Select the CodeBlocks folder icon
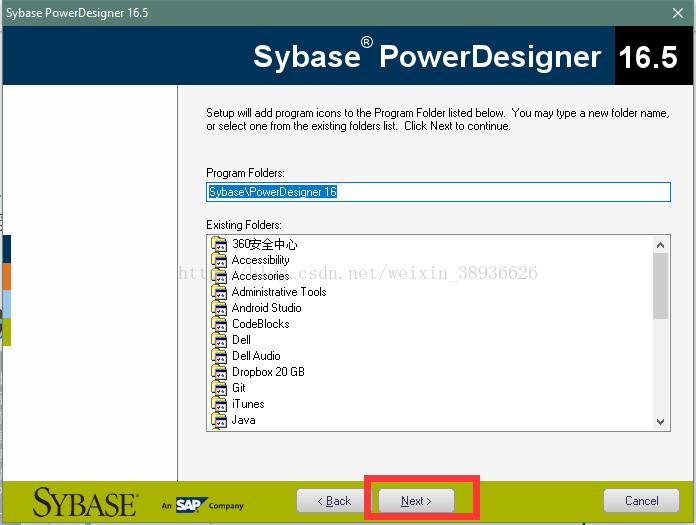 pos(219,324)
